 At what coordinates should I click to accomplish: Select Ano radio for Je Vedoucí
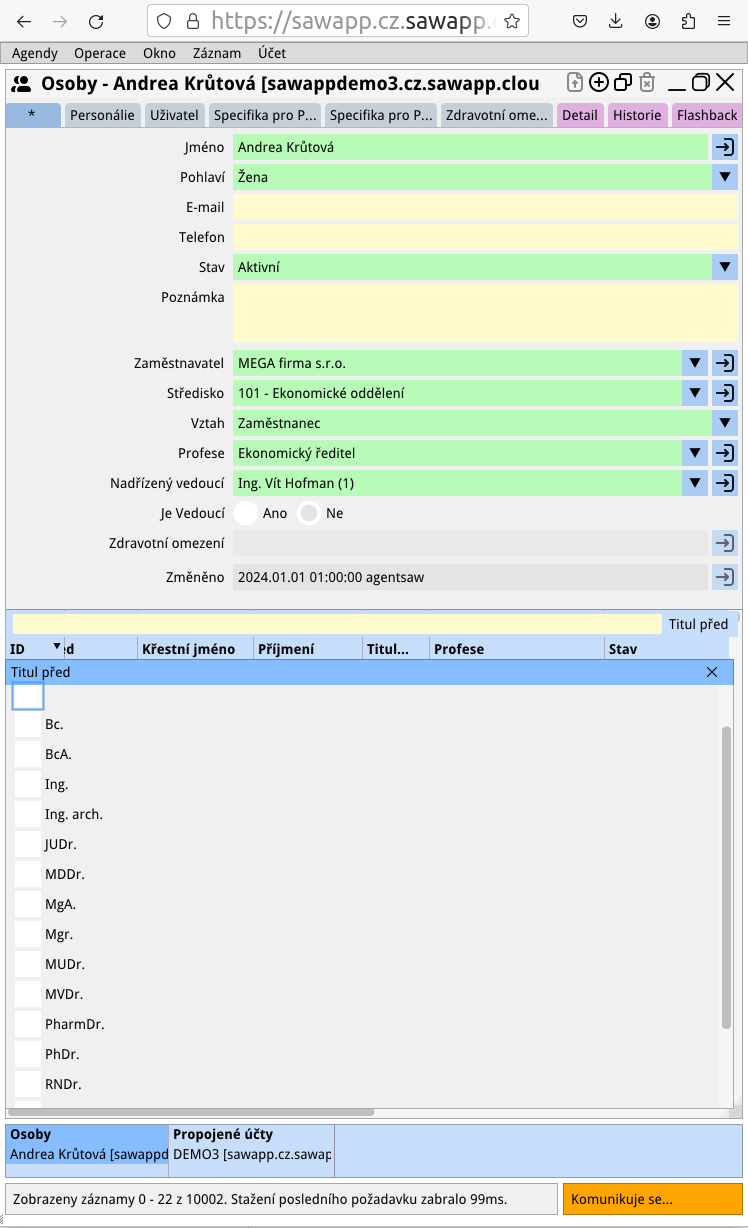click(246, 513)
